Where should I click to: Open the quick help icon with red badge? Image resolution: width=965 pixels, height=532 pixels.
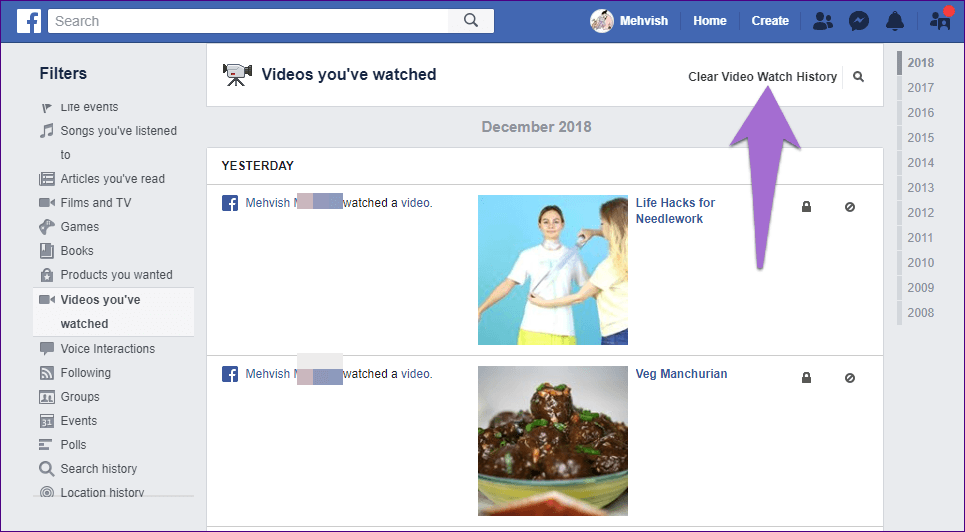point(940,19)
